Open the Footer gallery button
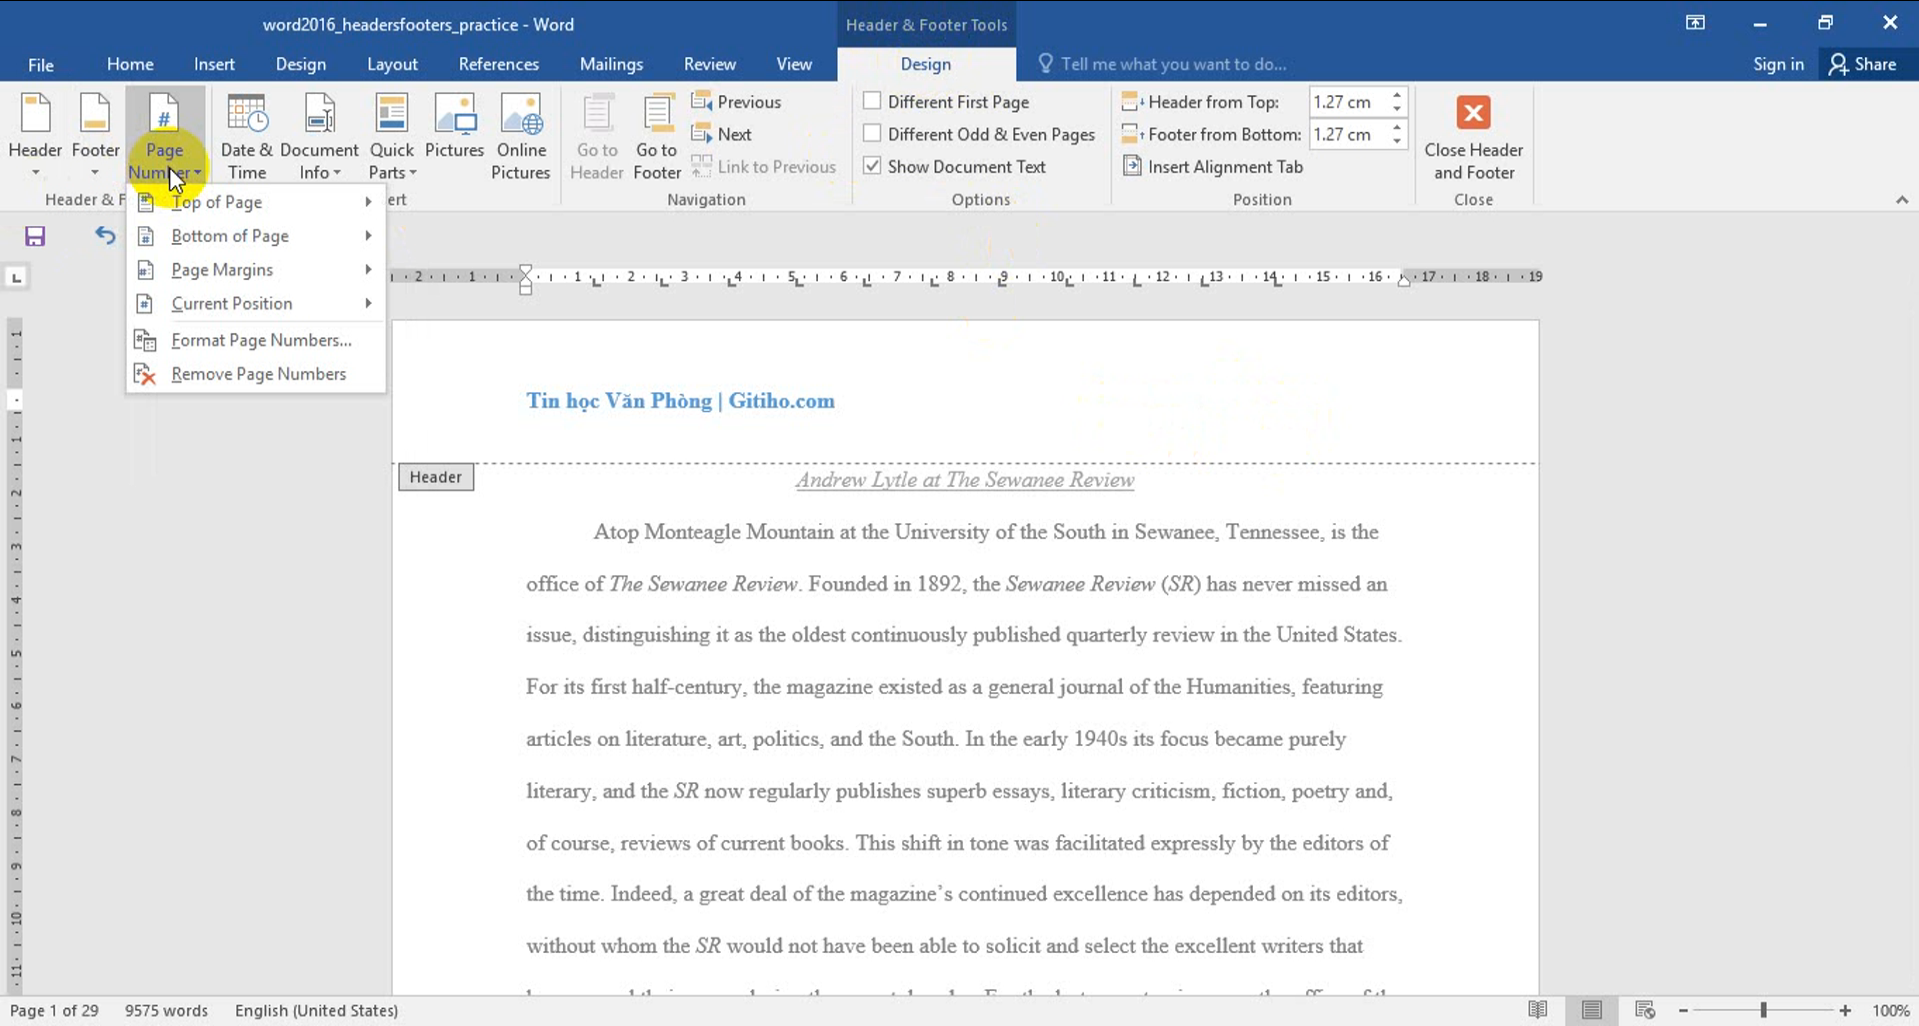1919x1026 pixels. tap(95, 135)
